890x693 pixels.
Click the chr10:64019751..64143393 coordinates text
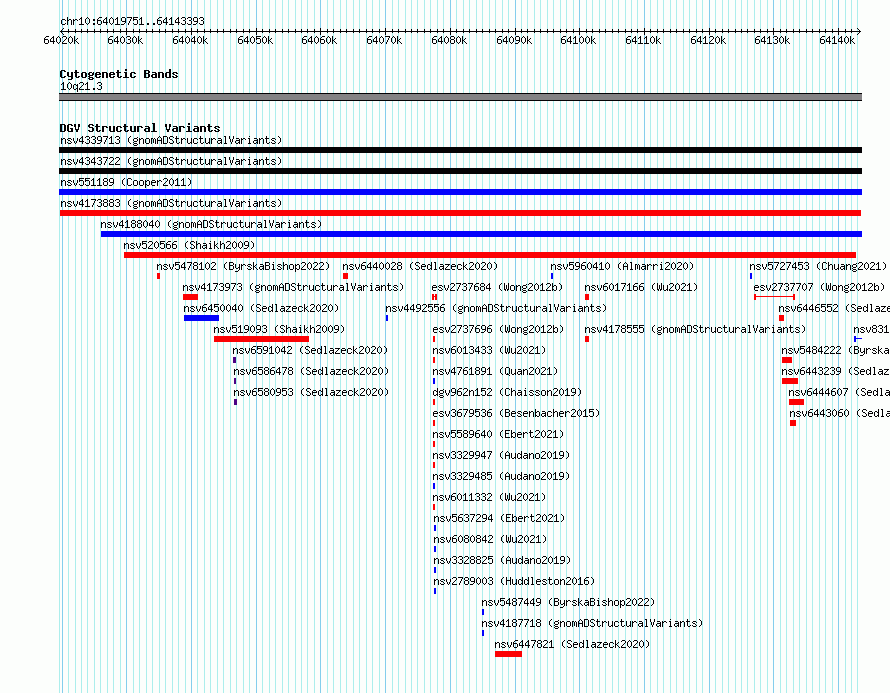tap(132, 21)
